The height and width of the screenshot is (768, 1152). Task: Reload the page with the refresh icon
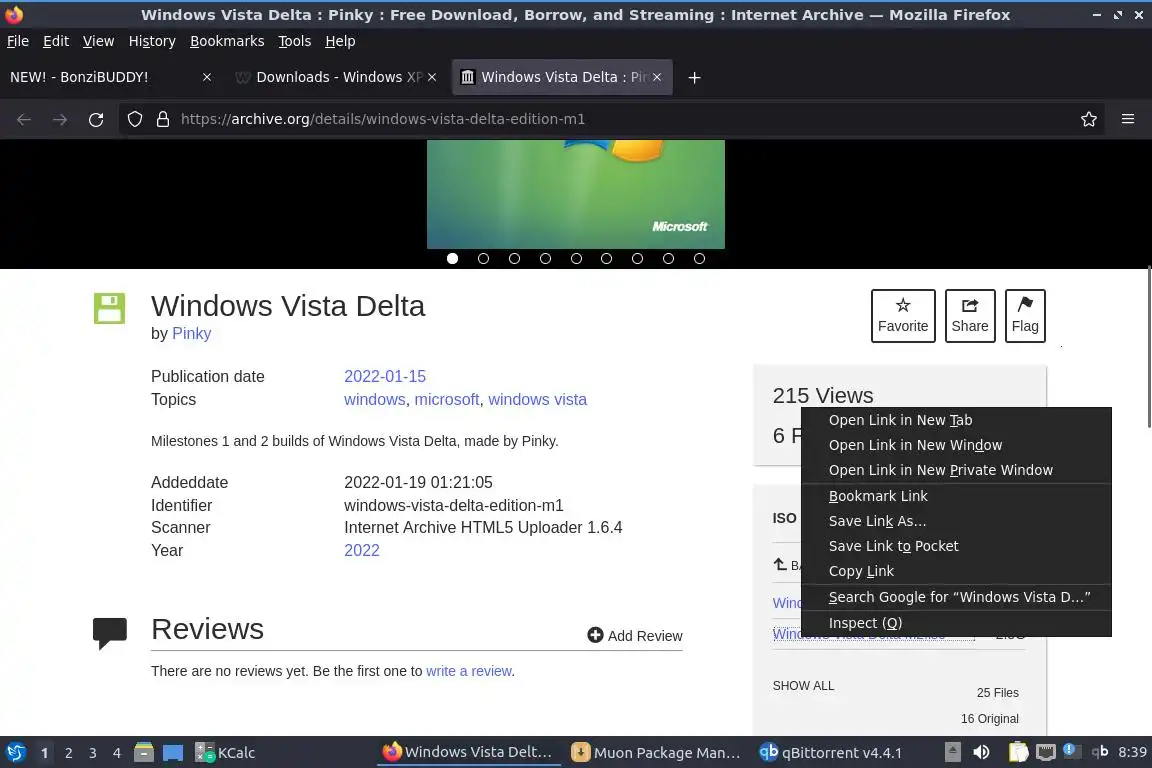coord(96,119)
